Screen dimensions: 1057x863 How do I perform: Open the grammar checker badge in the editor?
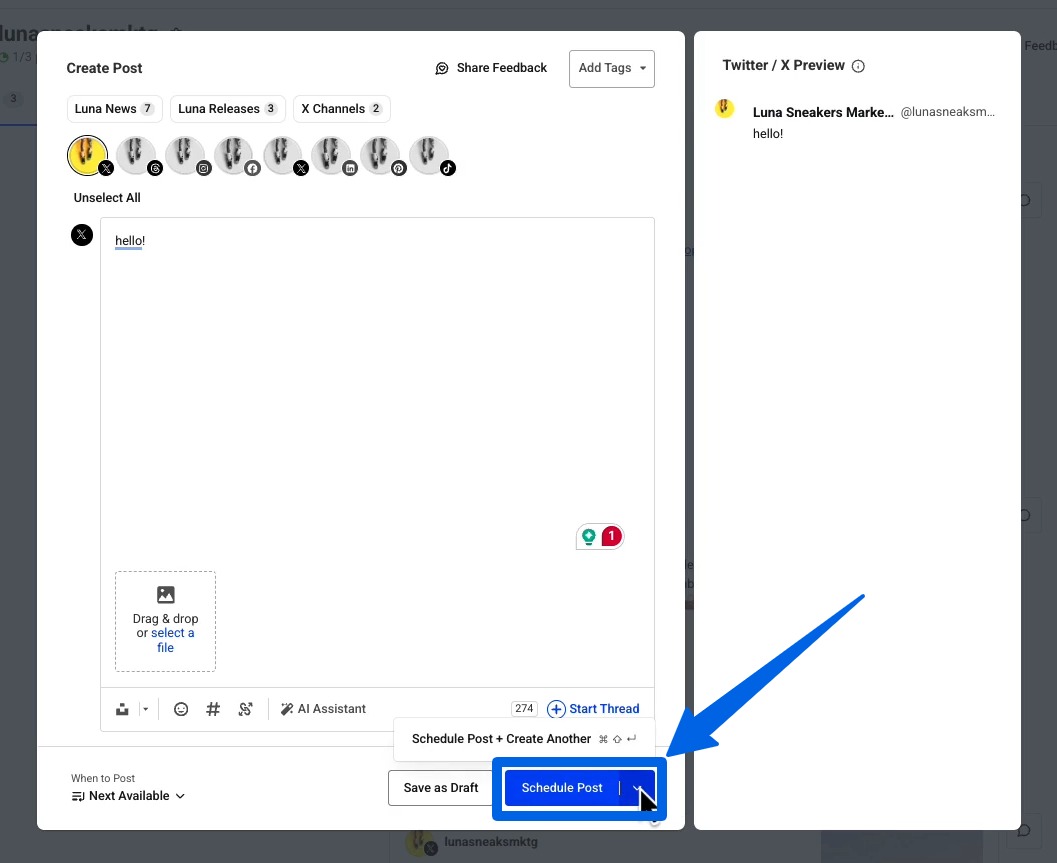coord(599,536)
